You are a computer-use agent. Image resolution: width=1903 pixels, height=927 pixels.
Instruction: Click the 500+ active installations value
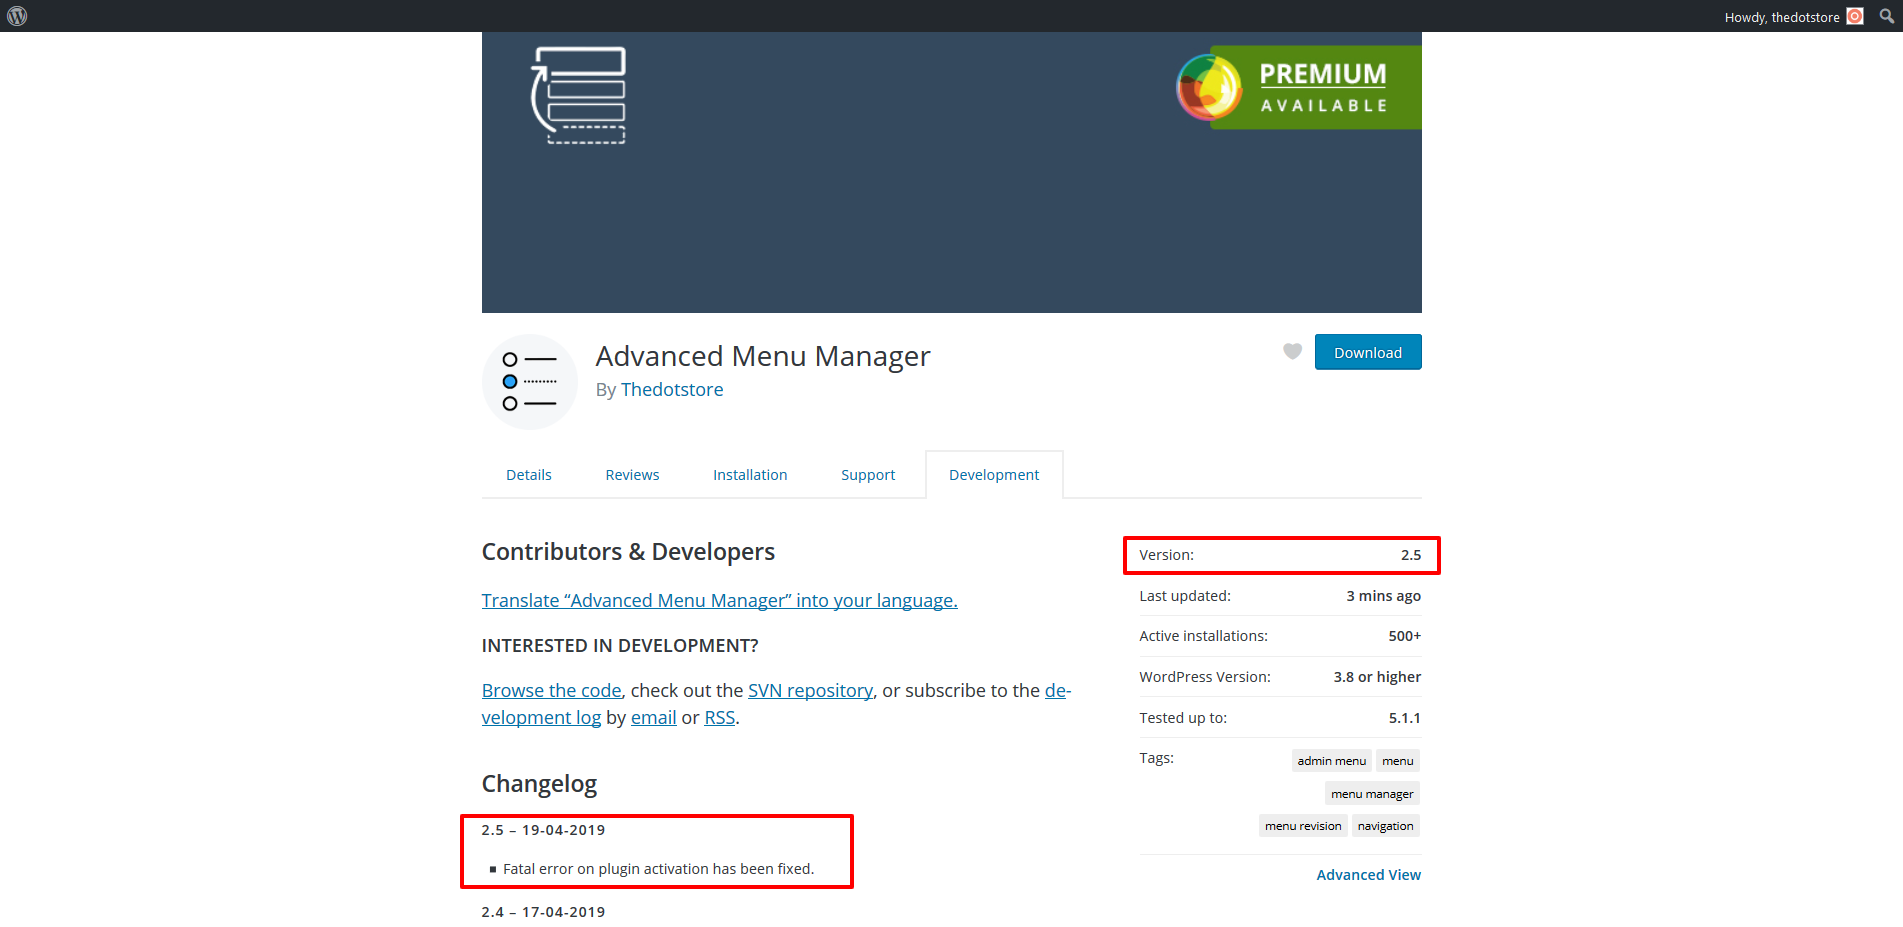point(1404,636)
